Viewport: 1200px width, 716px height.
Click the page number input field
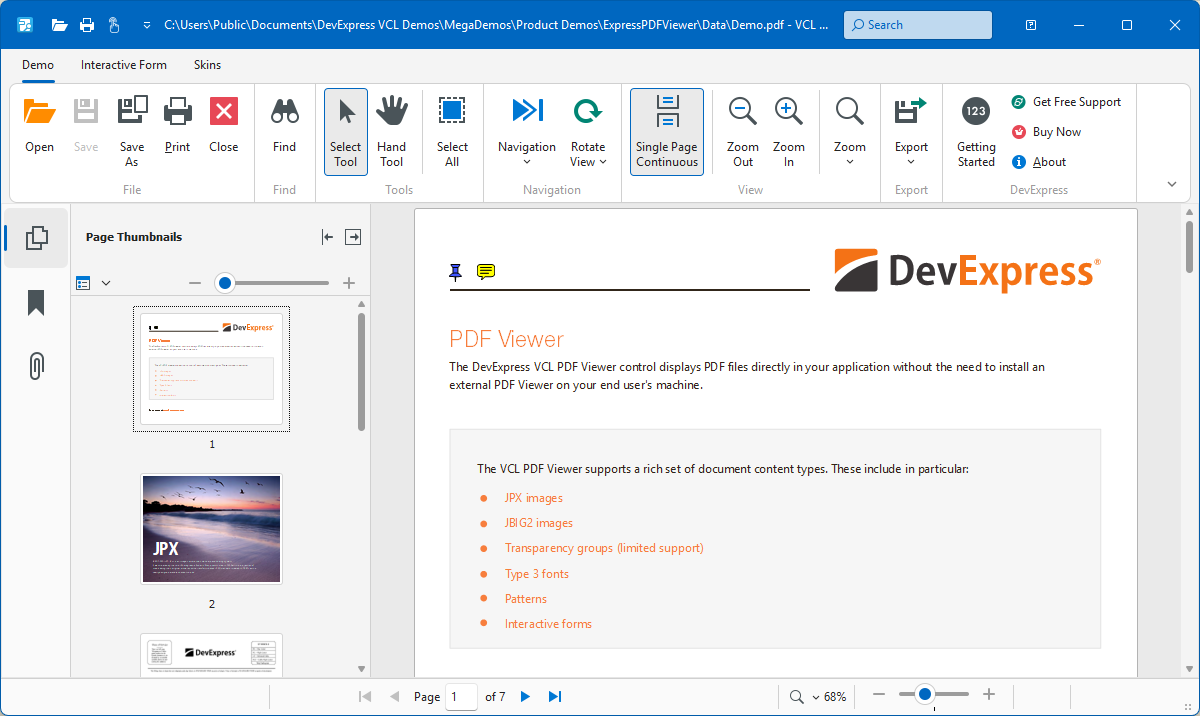coord(462,696)
